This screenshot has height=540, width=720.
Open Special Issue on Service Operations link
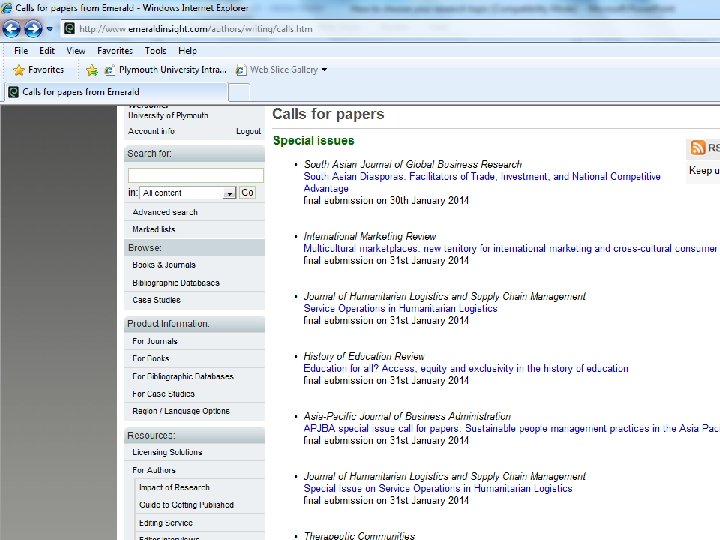pyautogui.click(x=438, y=489)
